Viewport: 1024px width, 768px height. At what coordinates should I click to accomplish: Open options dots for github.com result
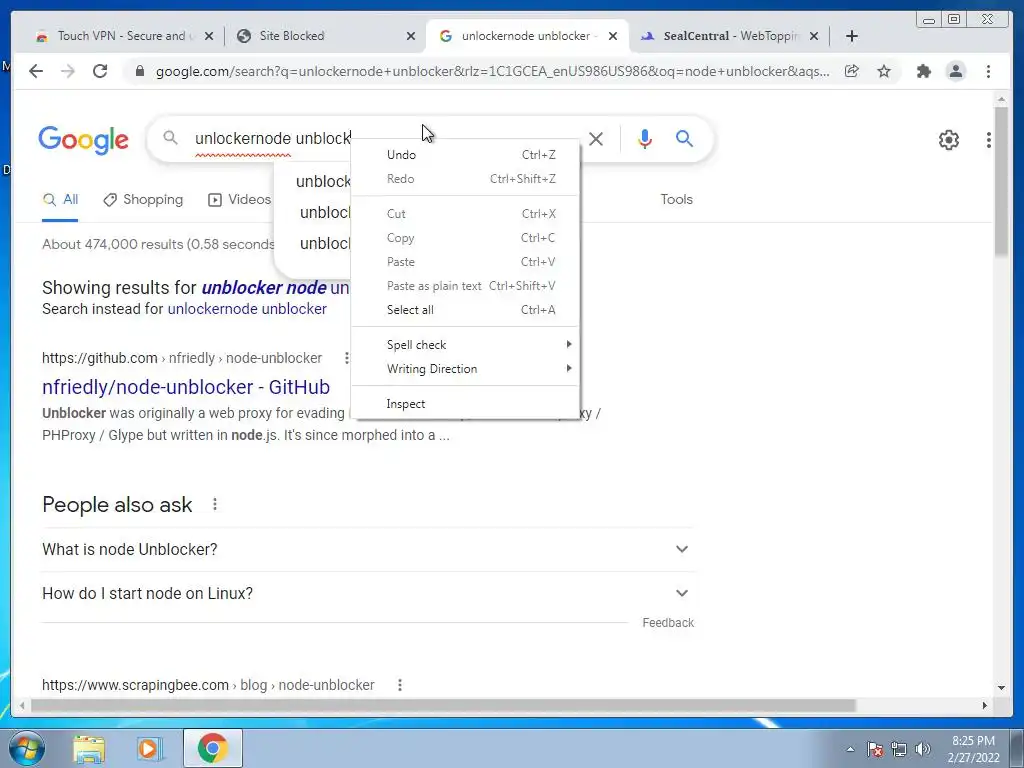point(346,358)
